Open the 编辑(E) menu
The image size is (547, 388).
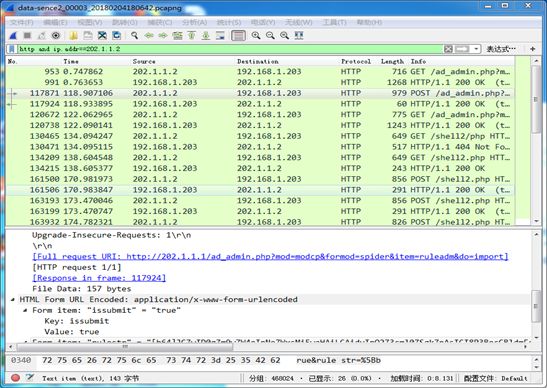click(55, 22)
